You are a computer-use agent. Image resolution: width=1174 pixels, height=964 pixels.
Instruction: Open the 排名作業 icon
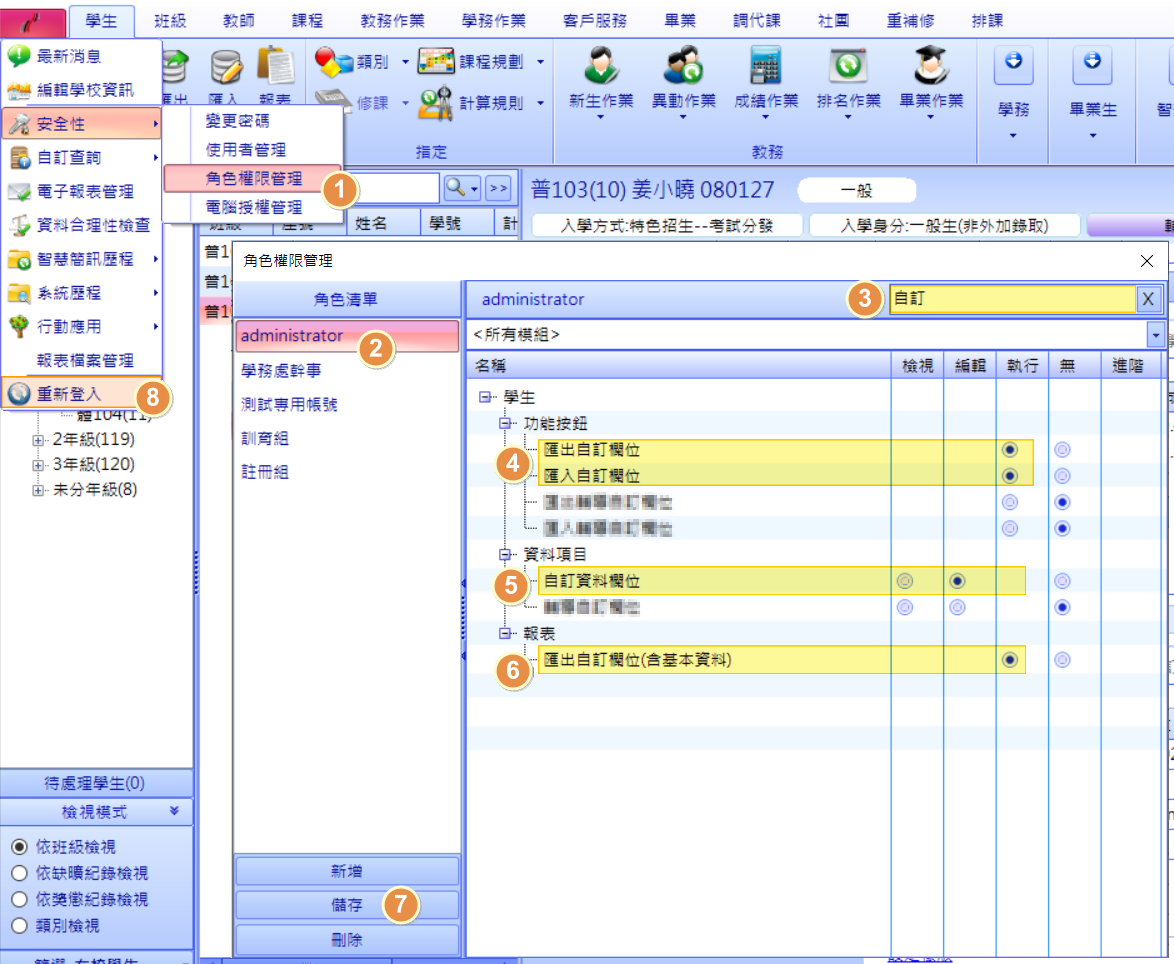[x=848, y=66]
